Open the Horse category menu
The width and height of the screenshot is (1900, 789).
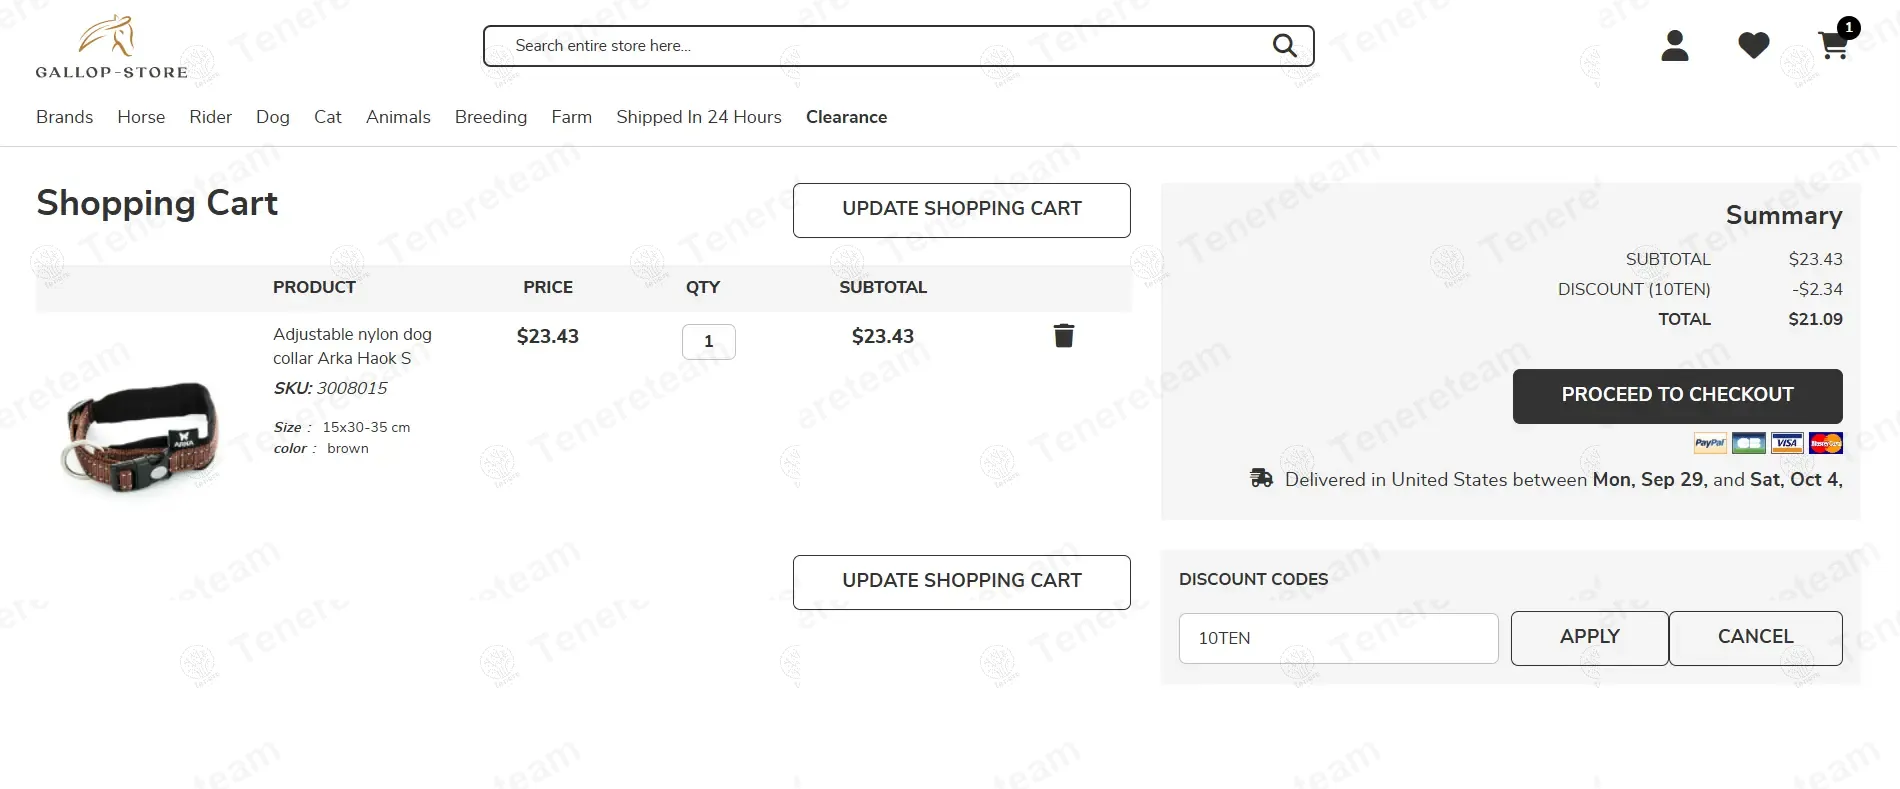tap(141, 117)
